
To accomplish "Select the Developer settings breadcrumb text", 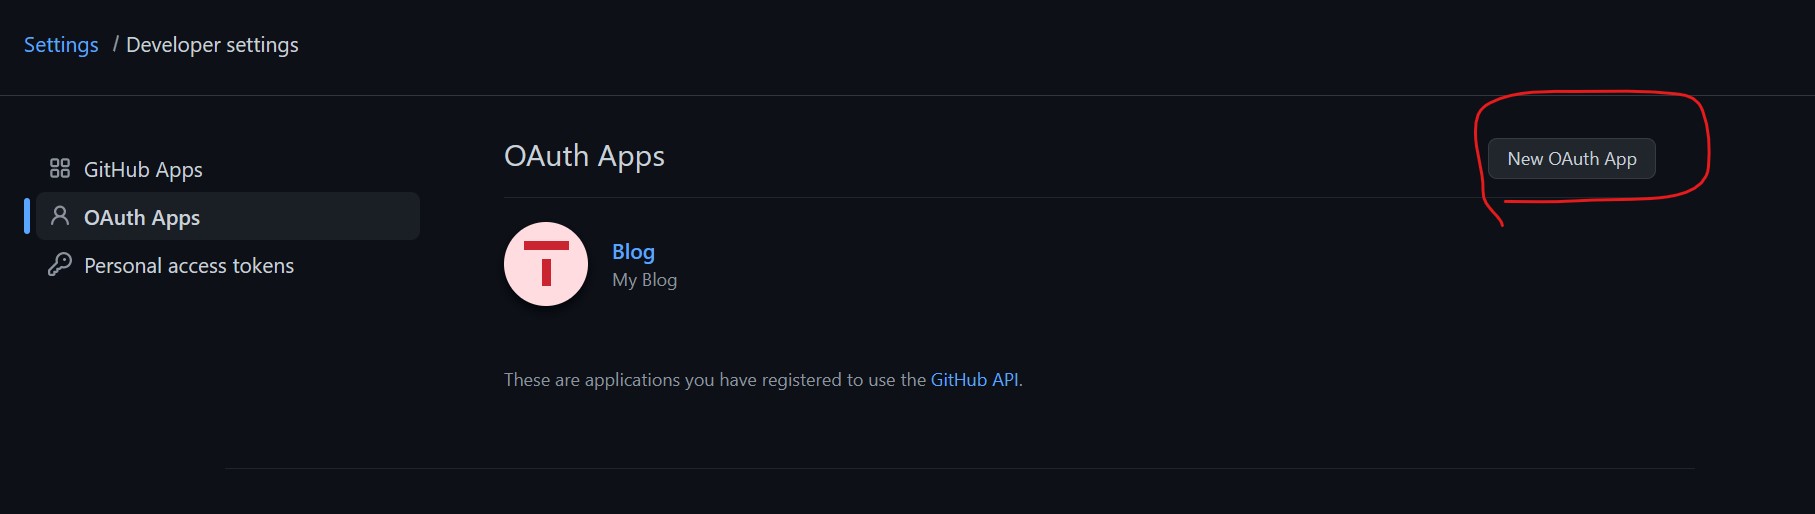I will [212, 45].
